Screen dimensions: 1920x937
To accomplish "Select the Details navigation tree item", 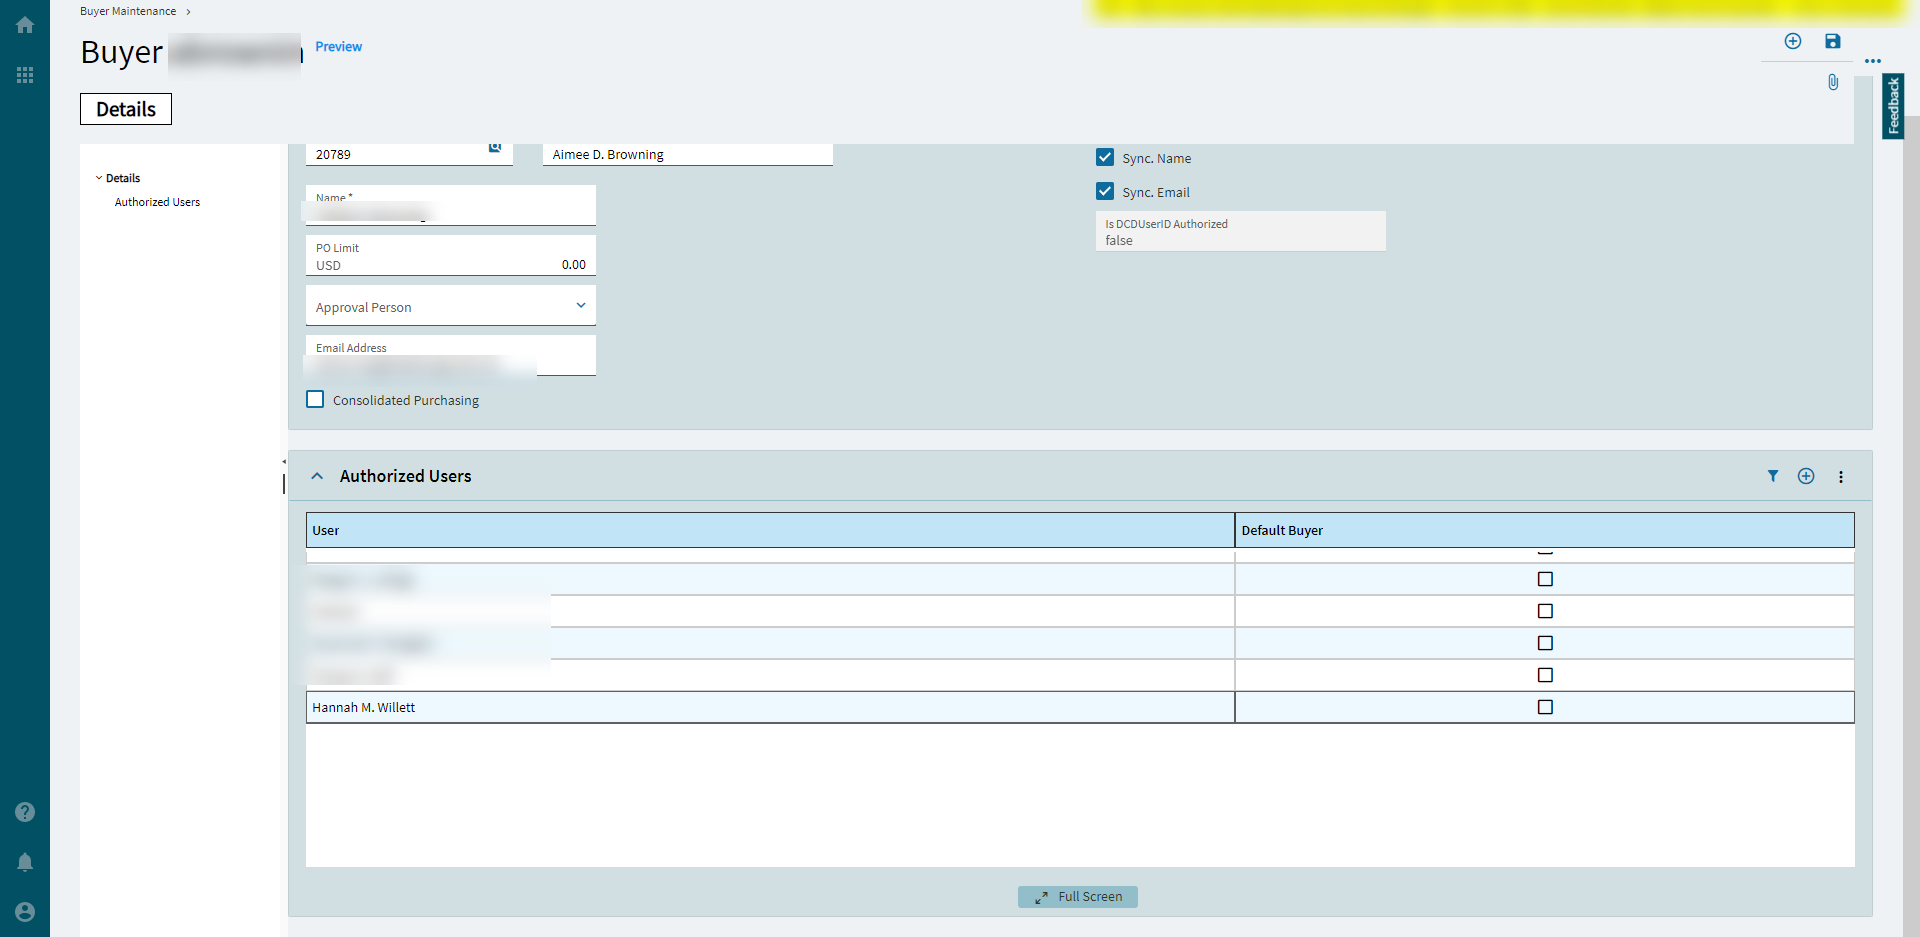I will 123,178.
